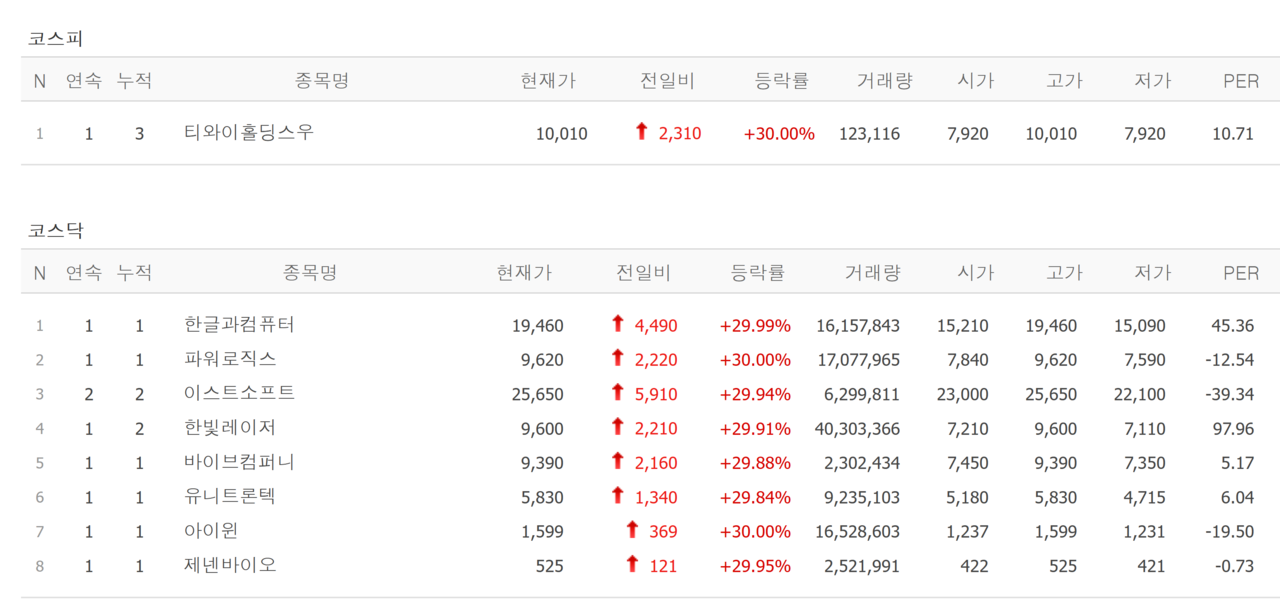Click the +29.84% change rate
Screen dimensions: 1280x607
click(x=755, y=498)
